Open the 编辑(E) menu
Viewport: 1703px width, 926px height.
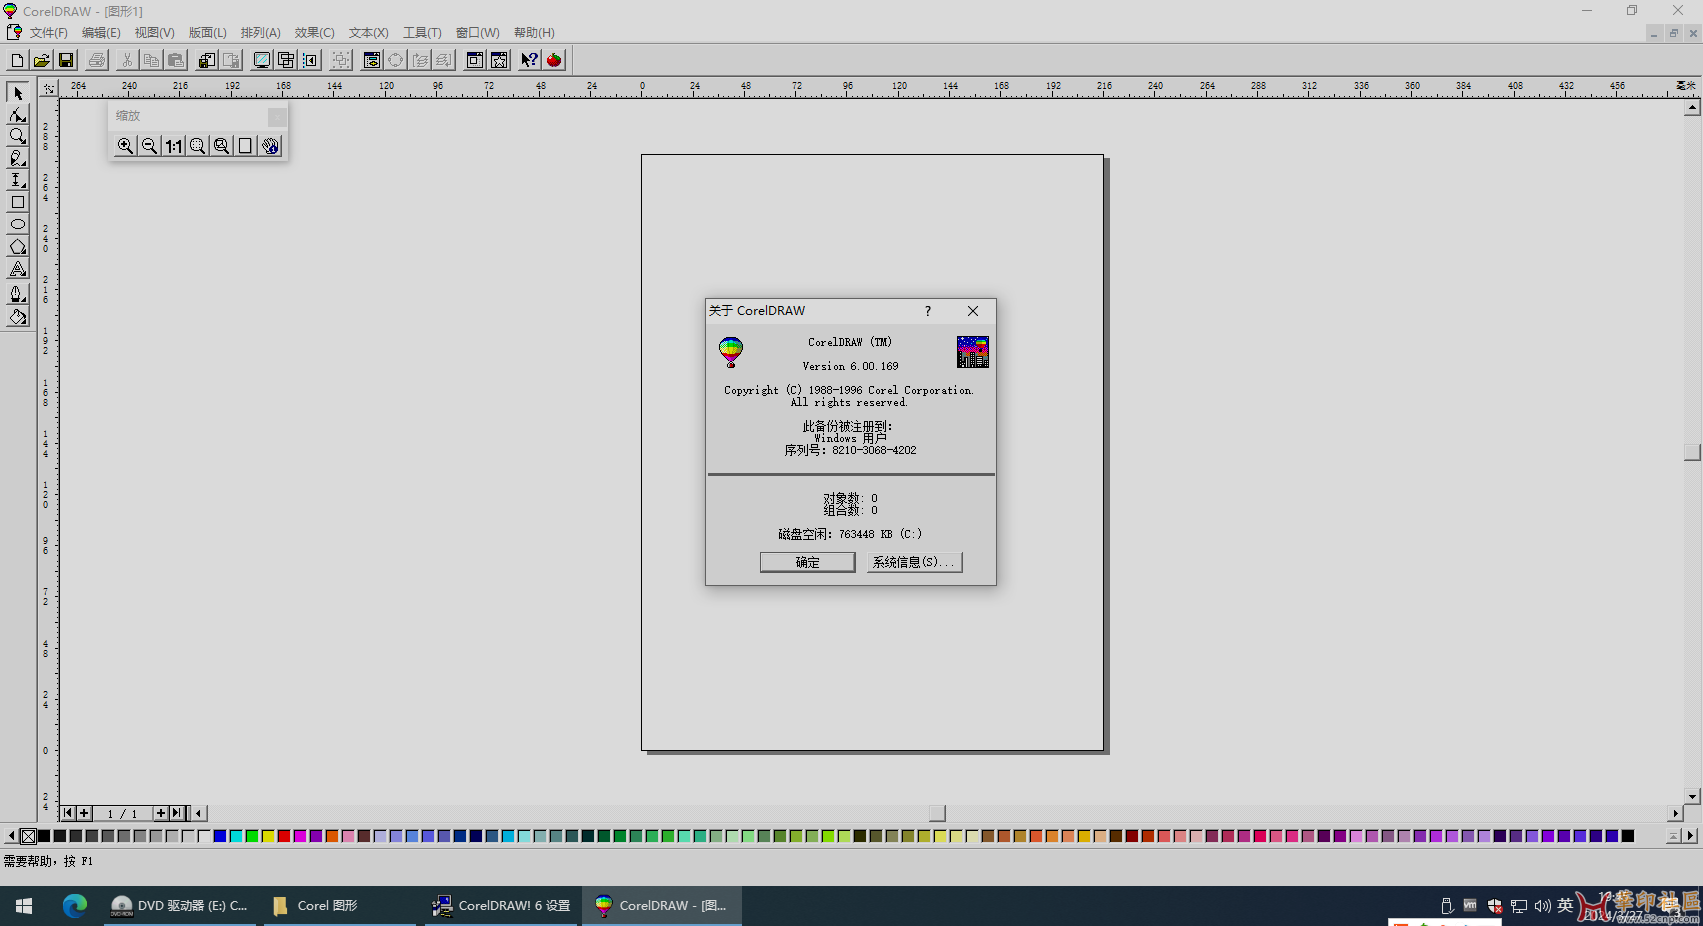pos(101,33)
